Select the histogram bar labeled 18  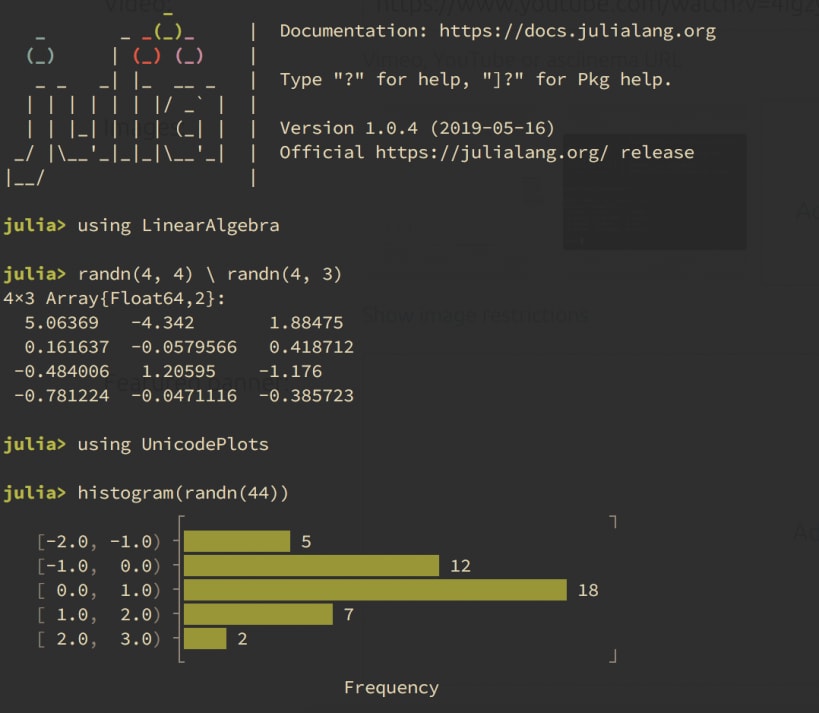coord(375,590)
